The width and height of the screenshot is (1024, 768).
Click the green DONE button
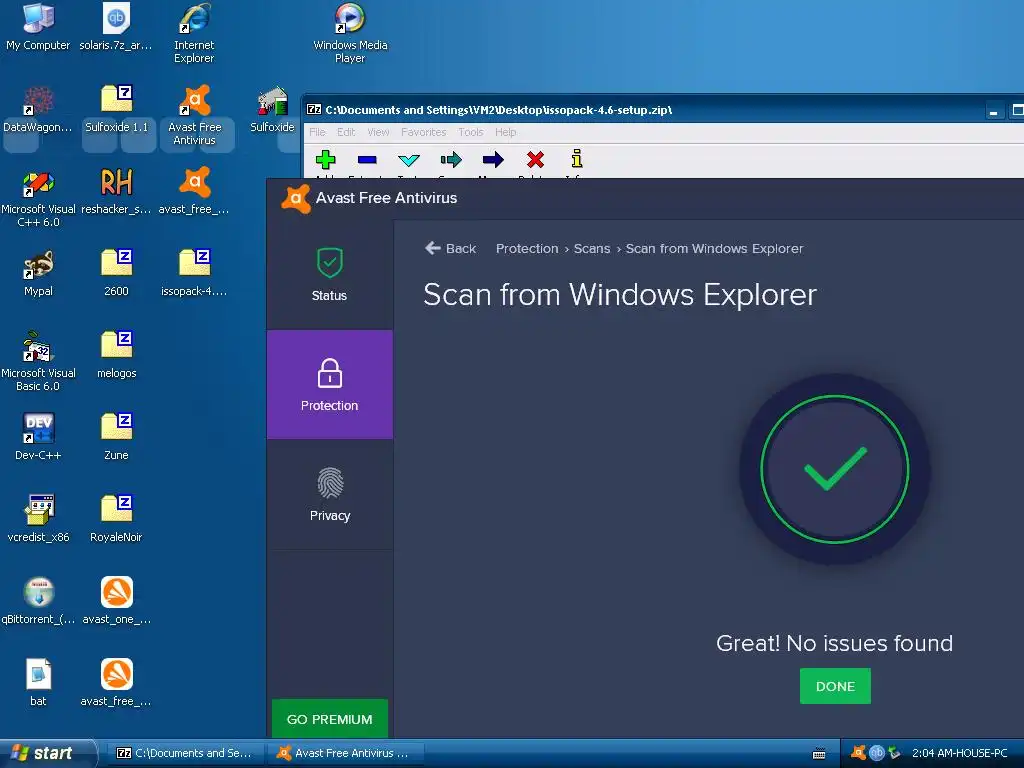point(835,686)
